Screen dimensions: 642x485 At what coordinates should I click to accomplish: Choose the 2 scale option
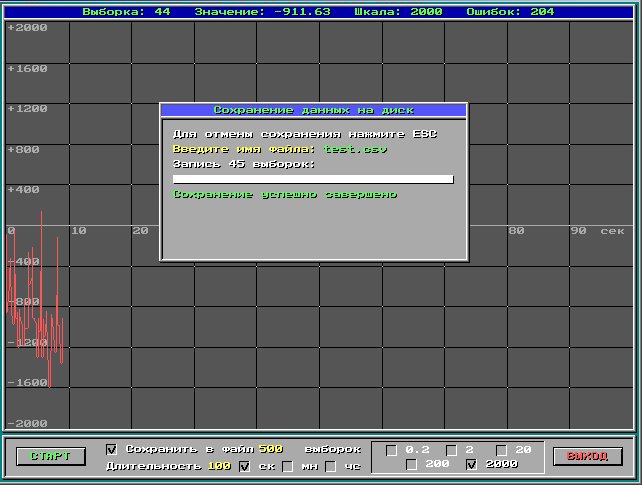pos(451,449)
